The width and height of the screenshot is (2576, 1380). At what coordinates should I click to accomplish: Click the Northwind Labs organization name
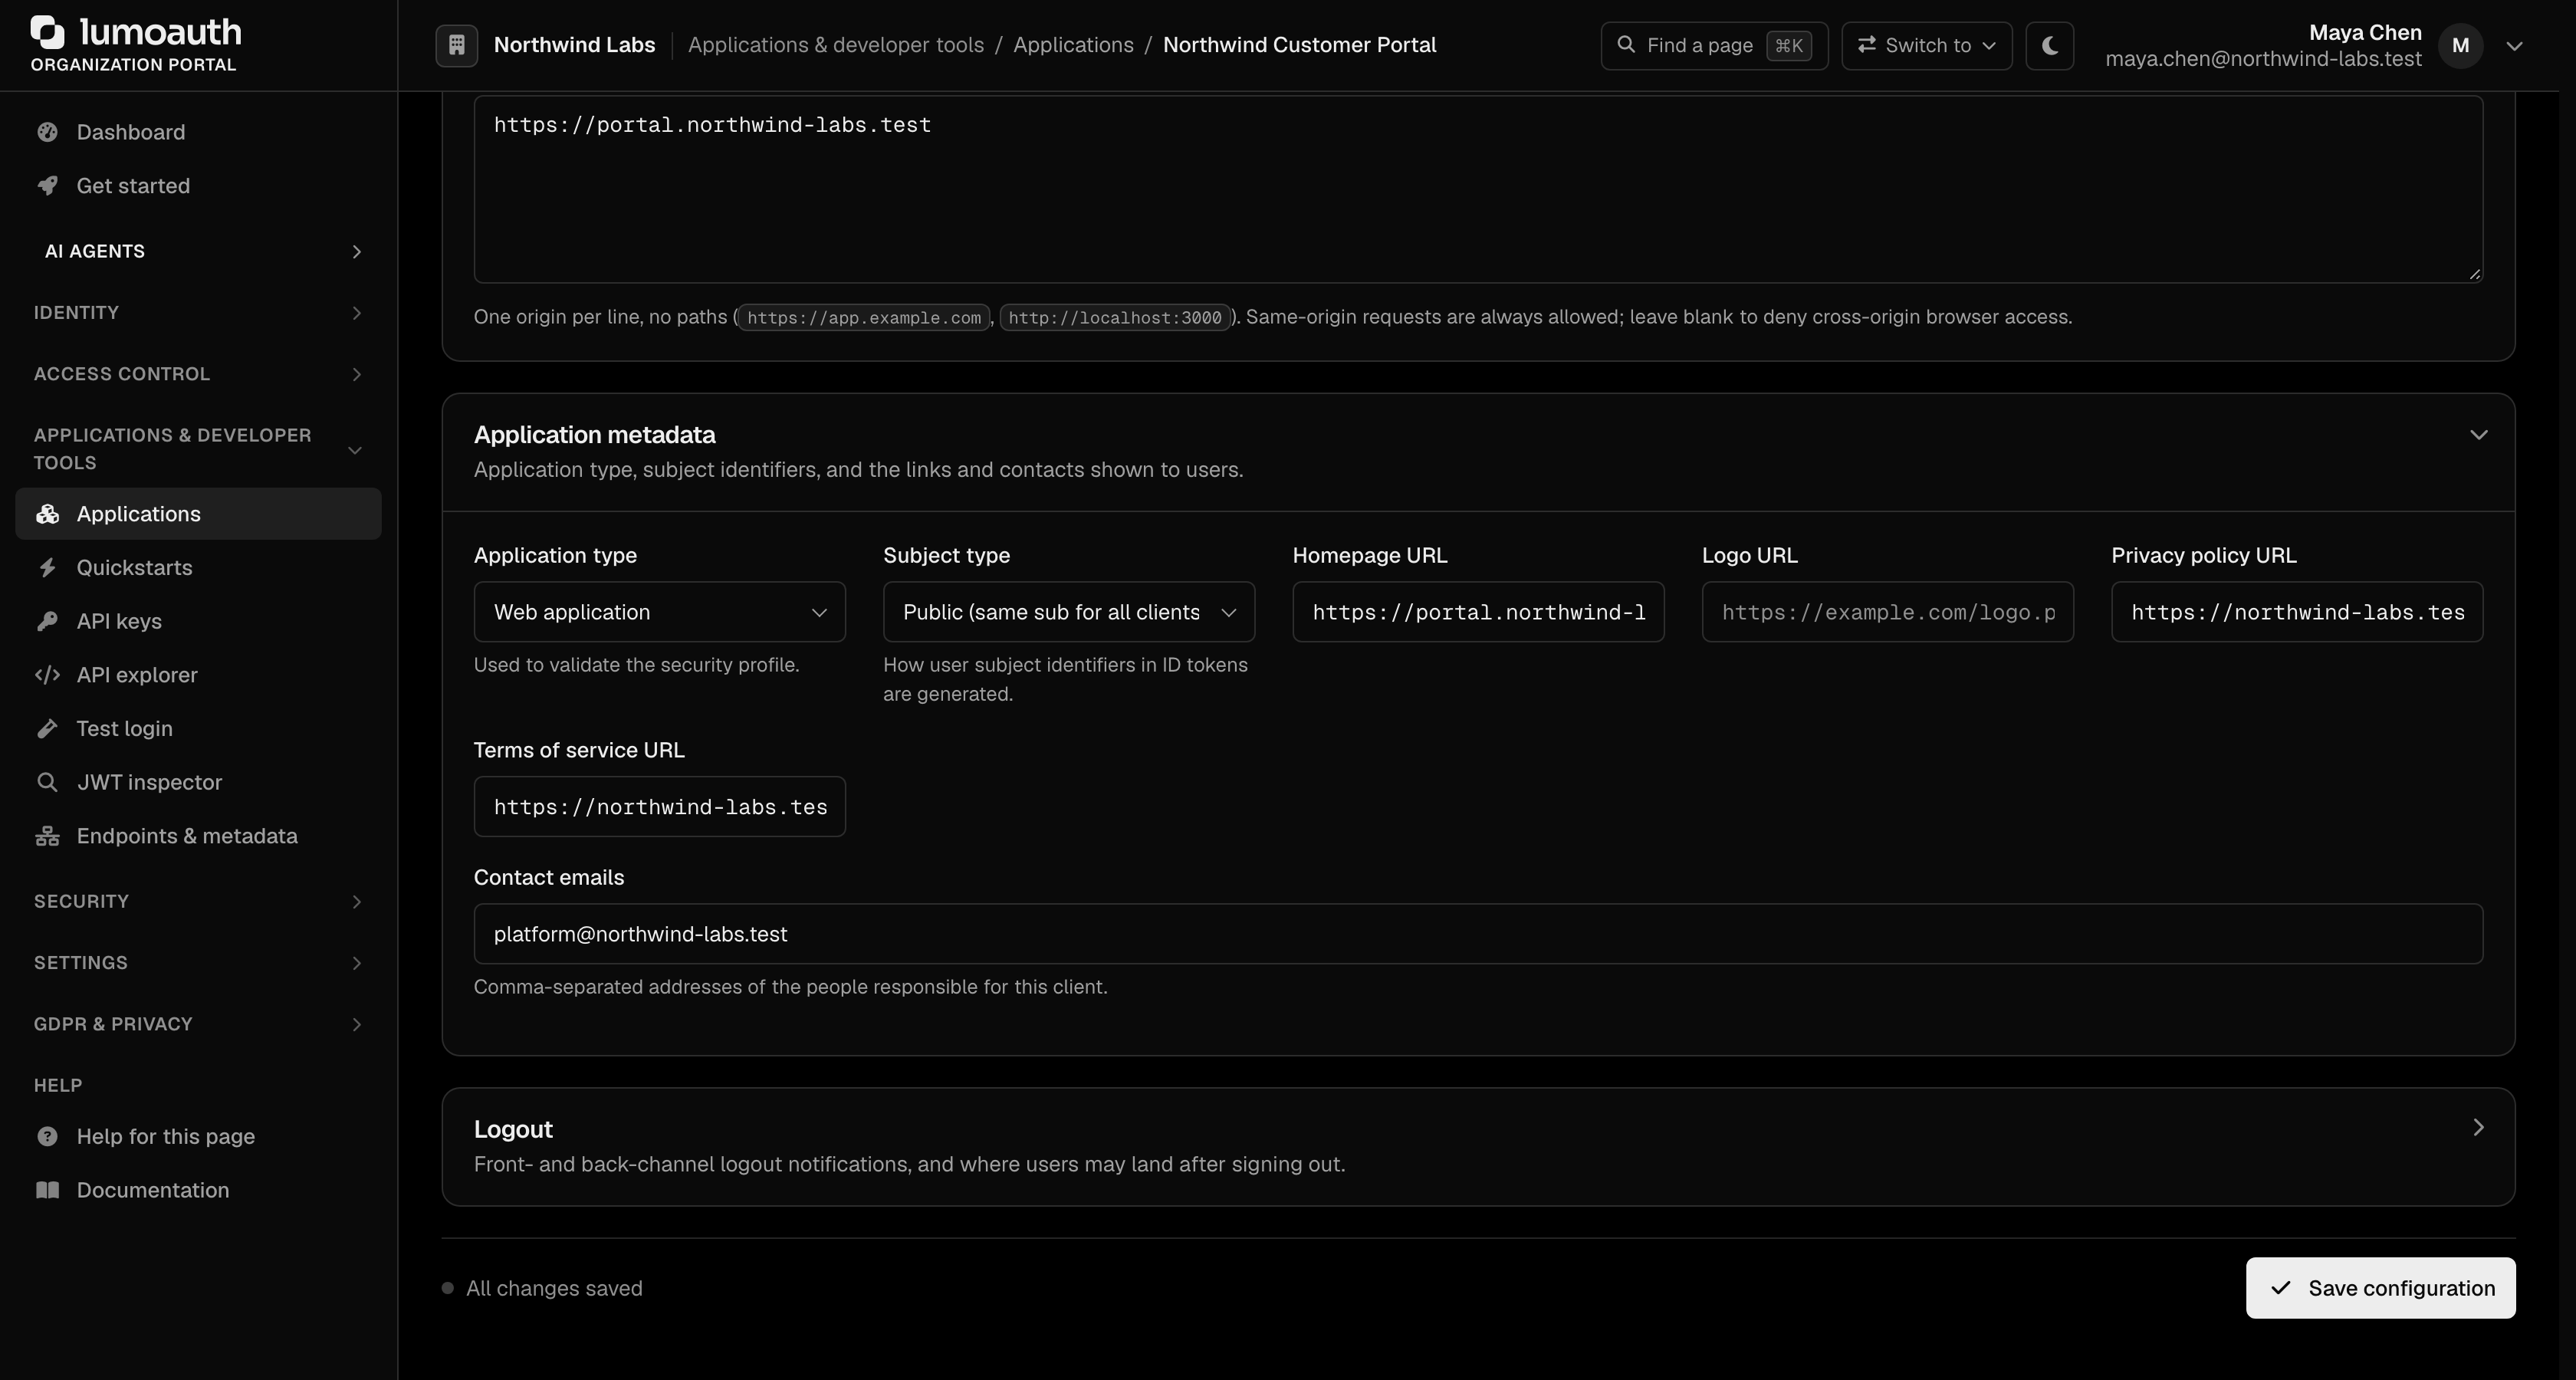[x=574, y=45]
